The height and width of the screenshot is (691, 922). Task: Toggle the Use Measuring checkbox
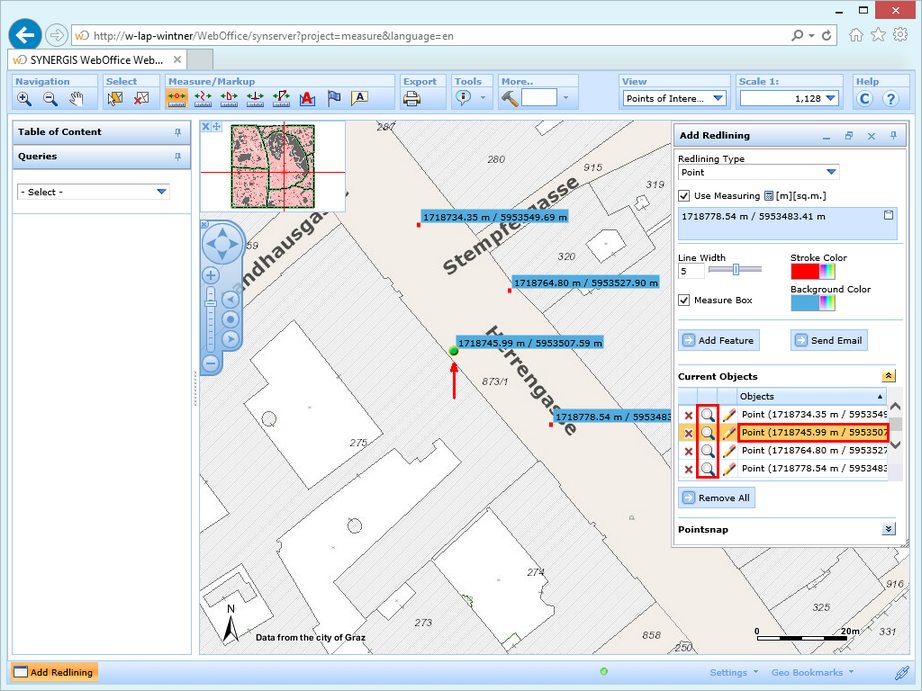pyautogui.click(x=684, y=195)
